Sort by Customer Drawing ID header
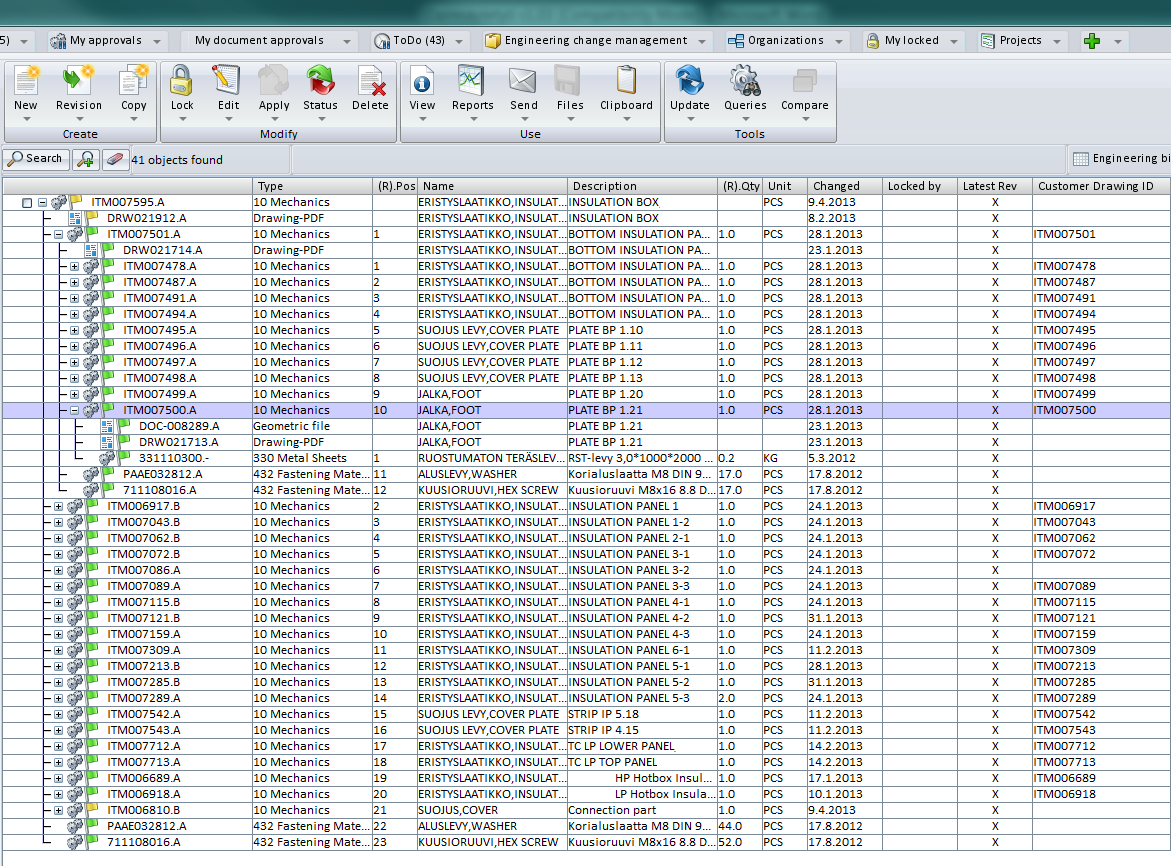 tap(1102, 186)
